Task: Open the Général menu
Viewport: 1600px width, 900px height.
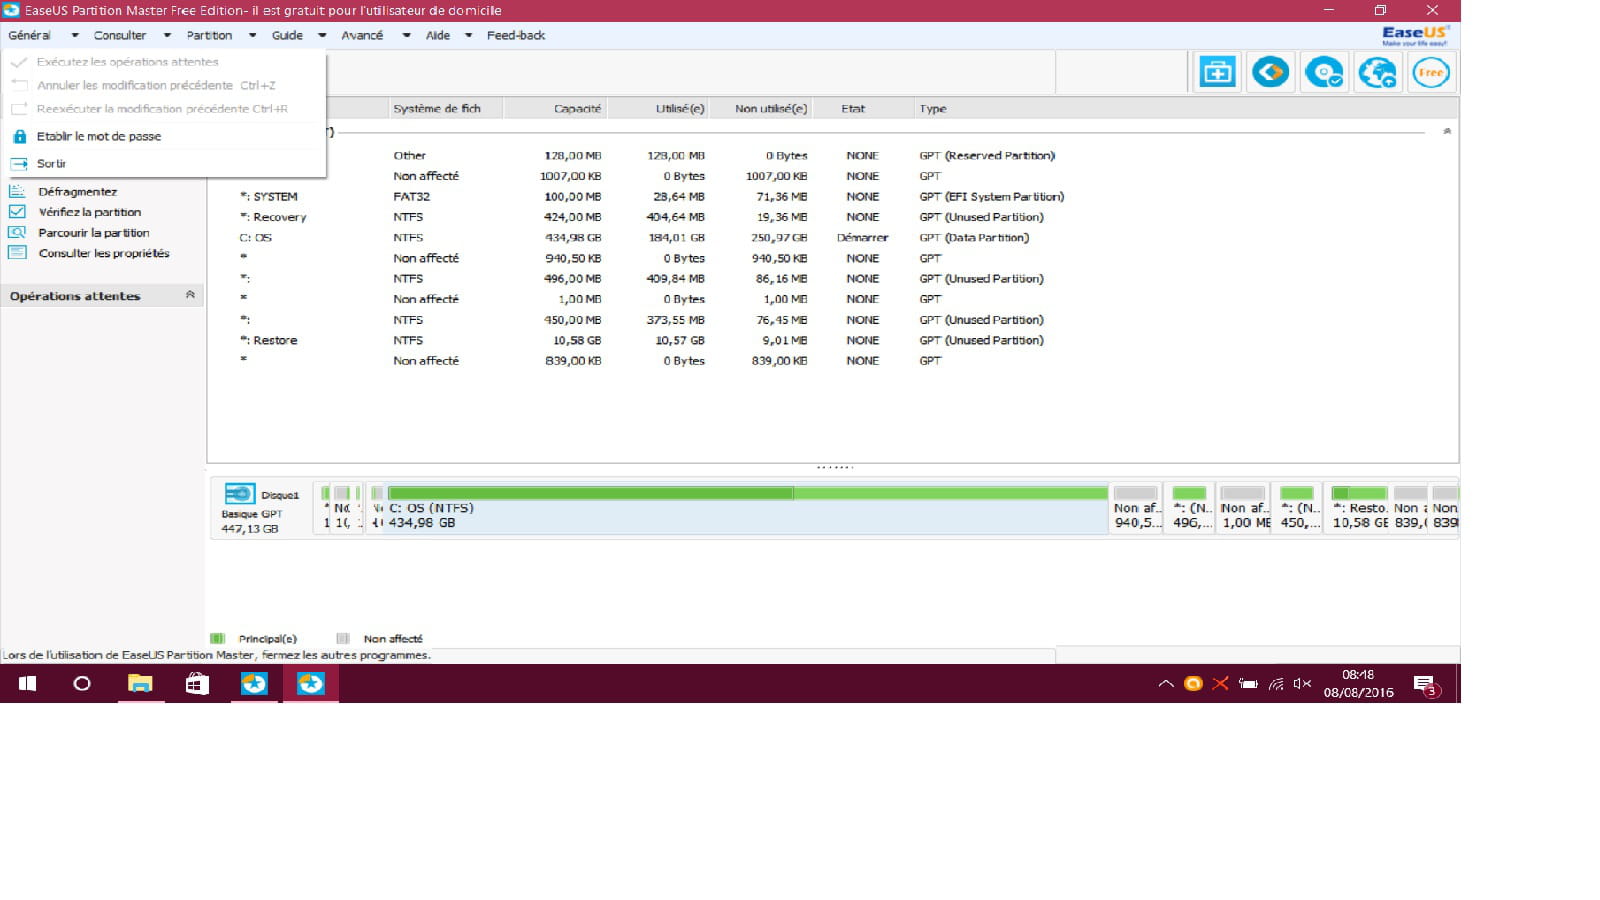Action: coord(30,35)
